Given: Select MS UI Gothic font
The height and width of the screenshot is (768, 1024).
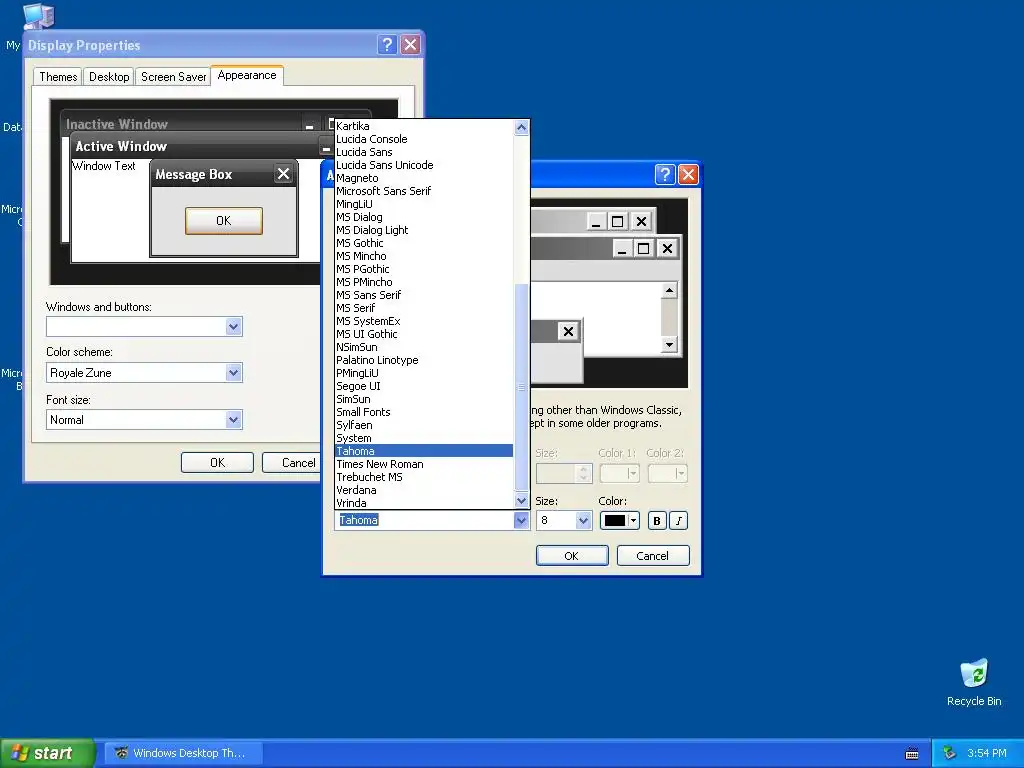Looking at the screenshot, I should tap(424, 334).
